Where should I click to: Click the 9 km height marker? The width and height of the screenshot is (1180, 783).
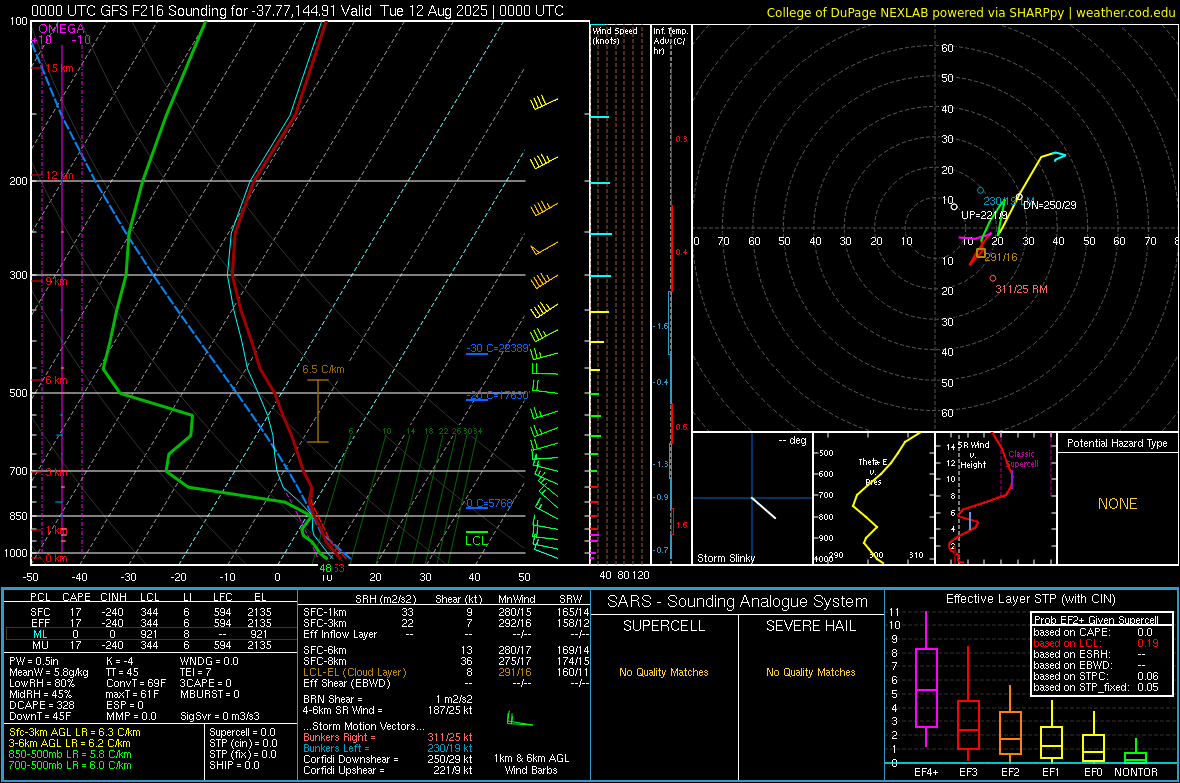tap(56, 281)
